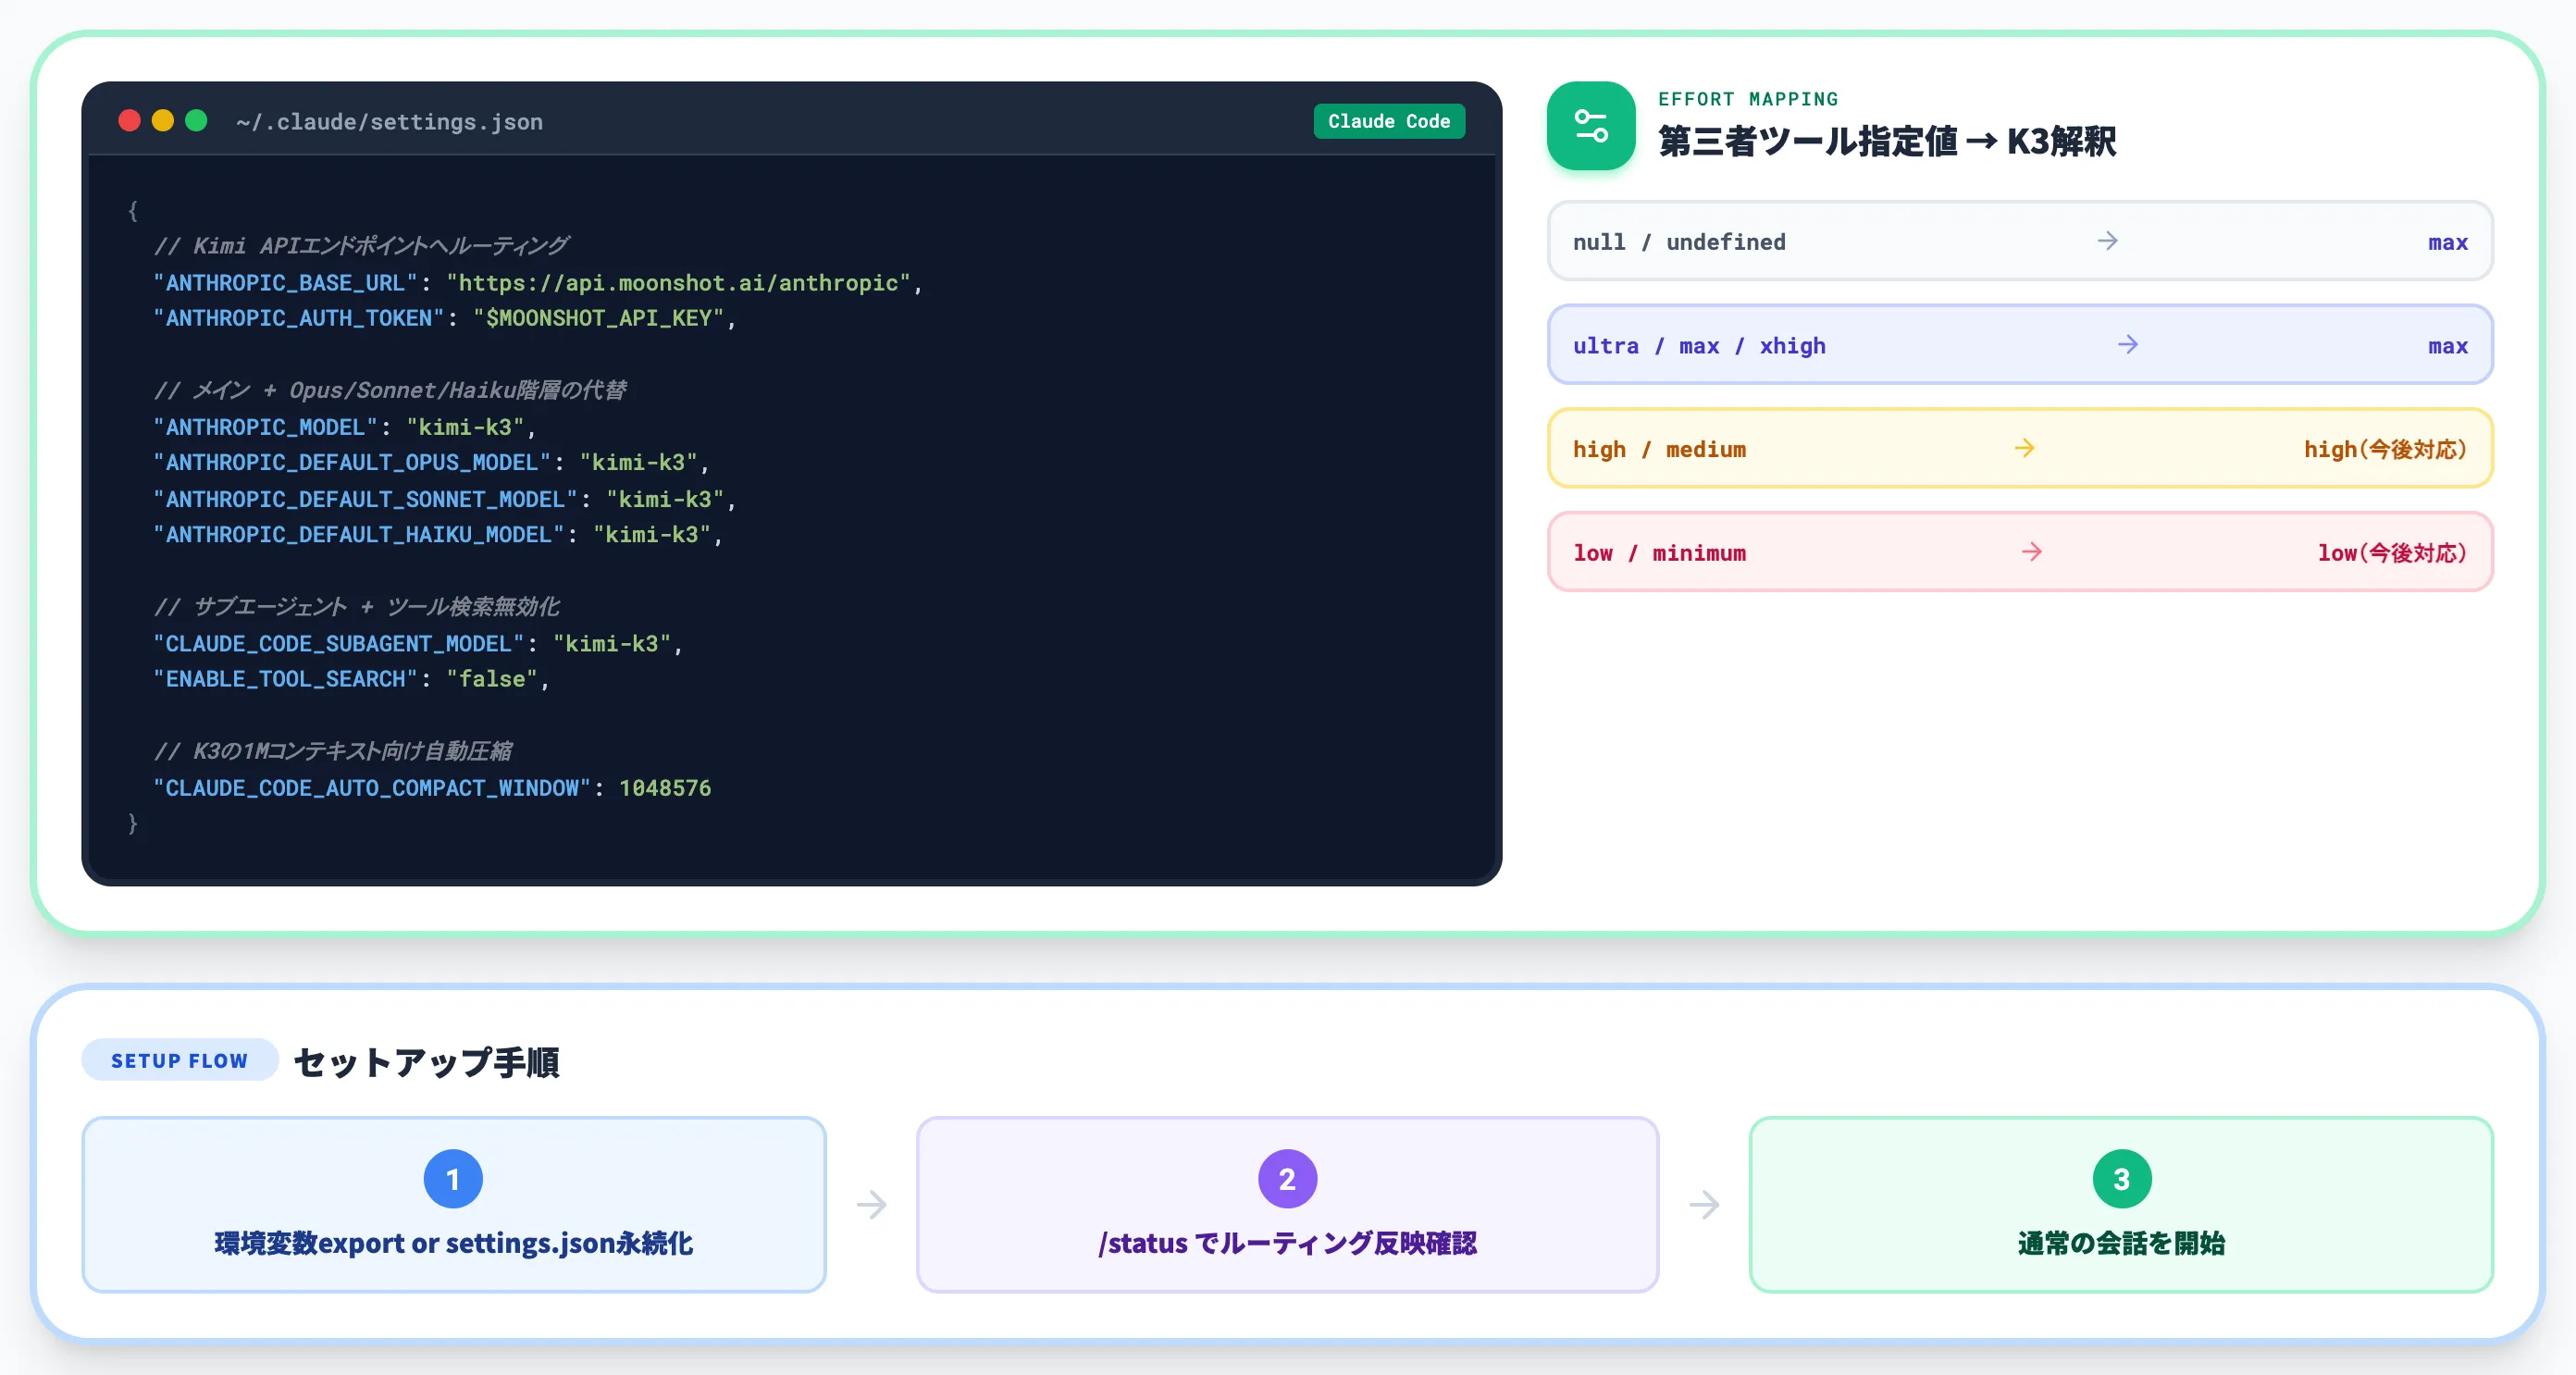Click the yellow traffic light dot
The width and height of the screenshot is (2576, 1375).
click(x=163, y=121)
